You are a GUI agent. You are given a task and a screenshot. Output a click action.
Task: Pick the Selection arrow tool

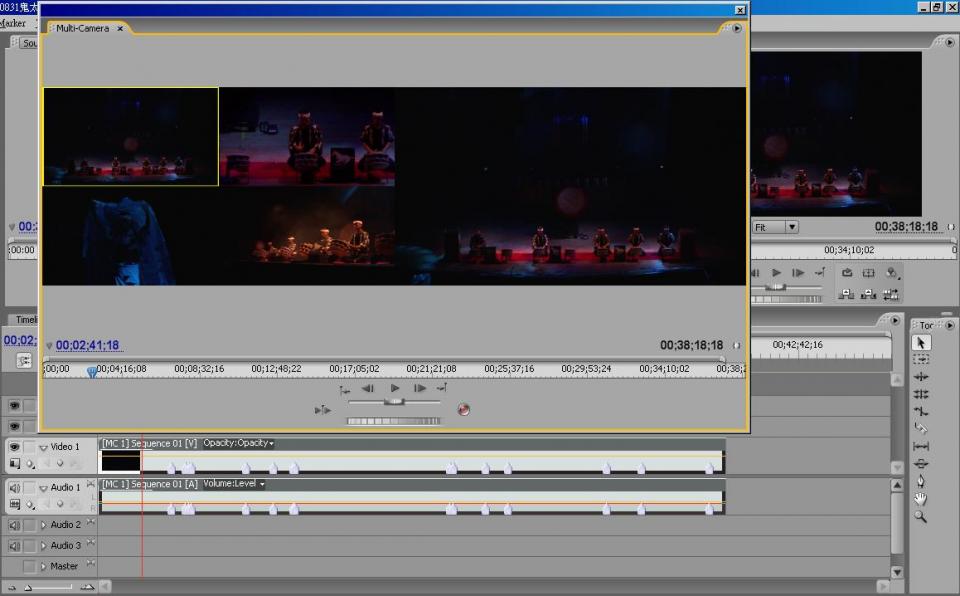(x=921, y=342)
